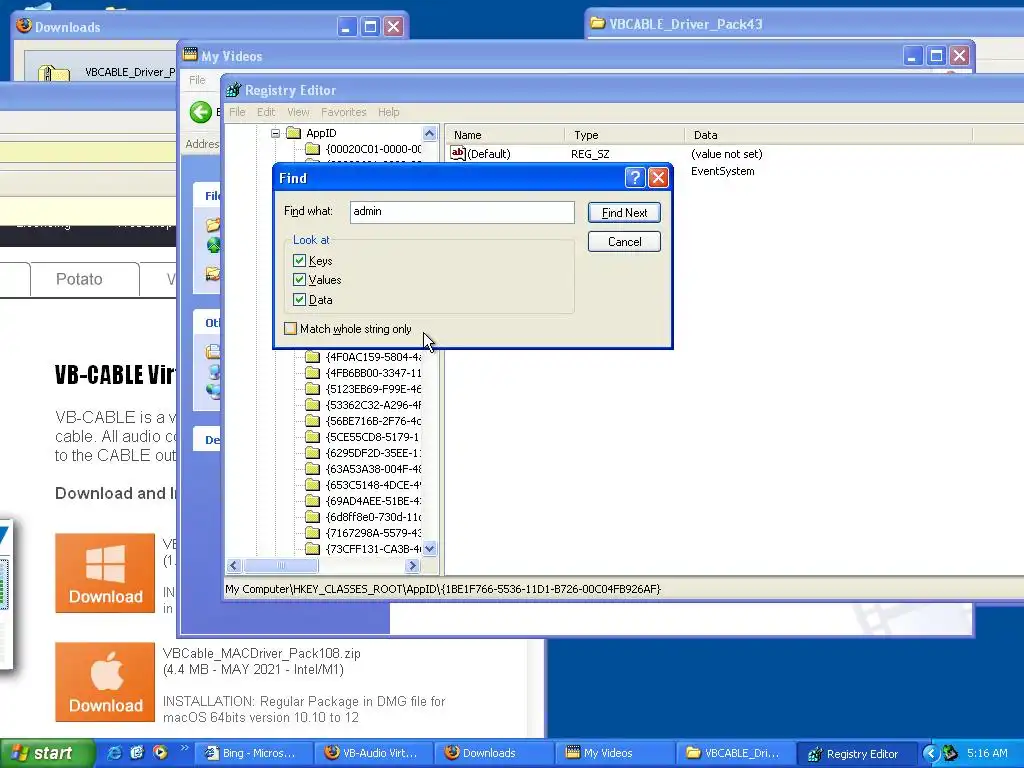Click the EventSystem data value
The width and height of the screenshot is (1024, 768).
[x=722, y=171]
